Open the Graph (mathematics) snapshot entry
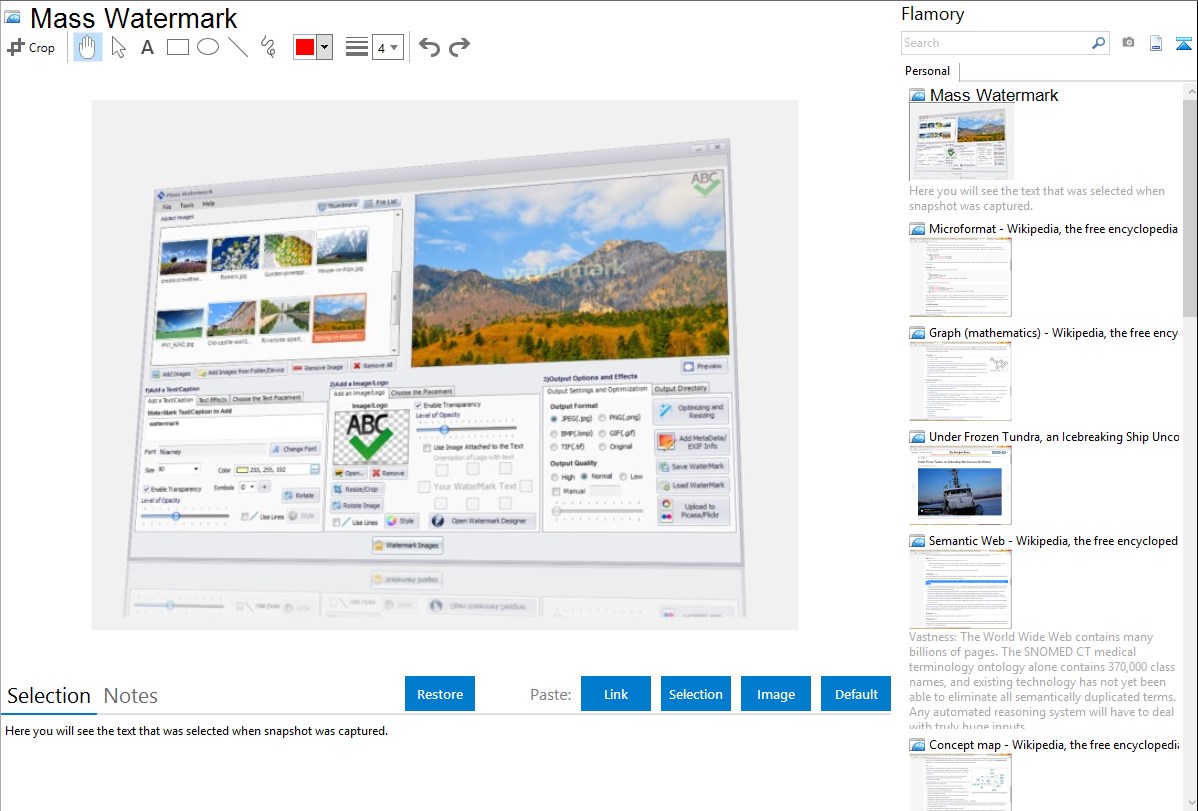 [x=1053, y=333]
